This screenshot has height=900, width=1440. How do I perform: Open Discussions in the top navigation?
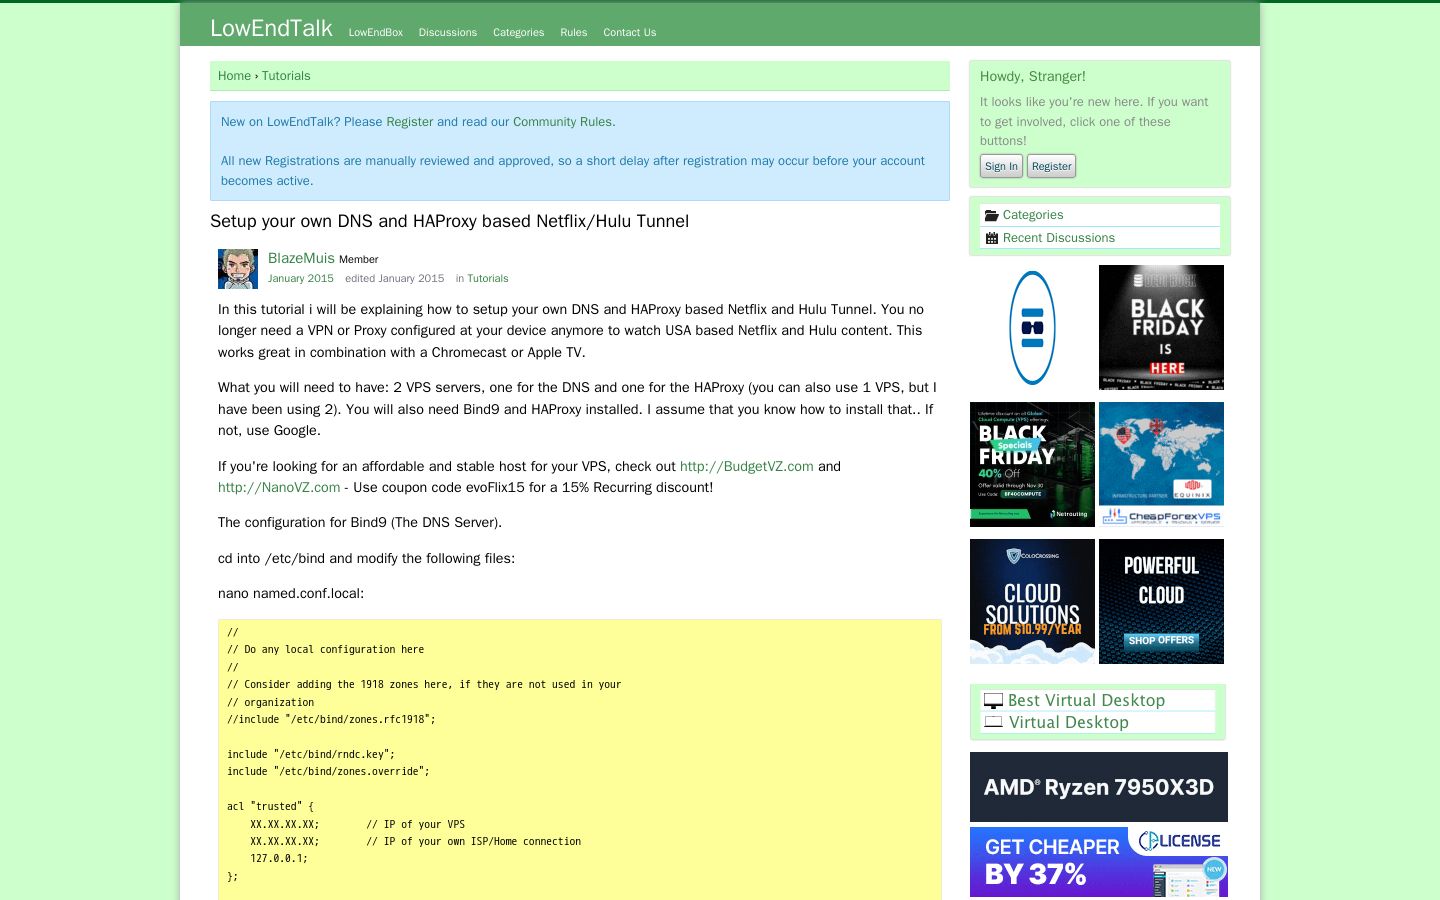click(448, 32)
